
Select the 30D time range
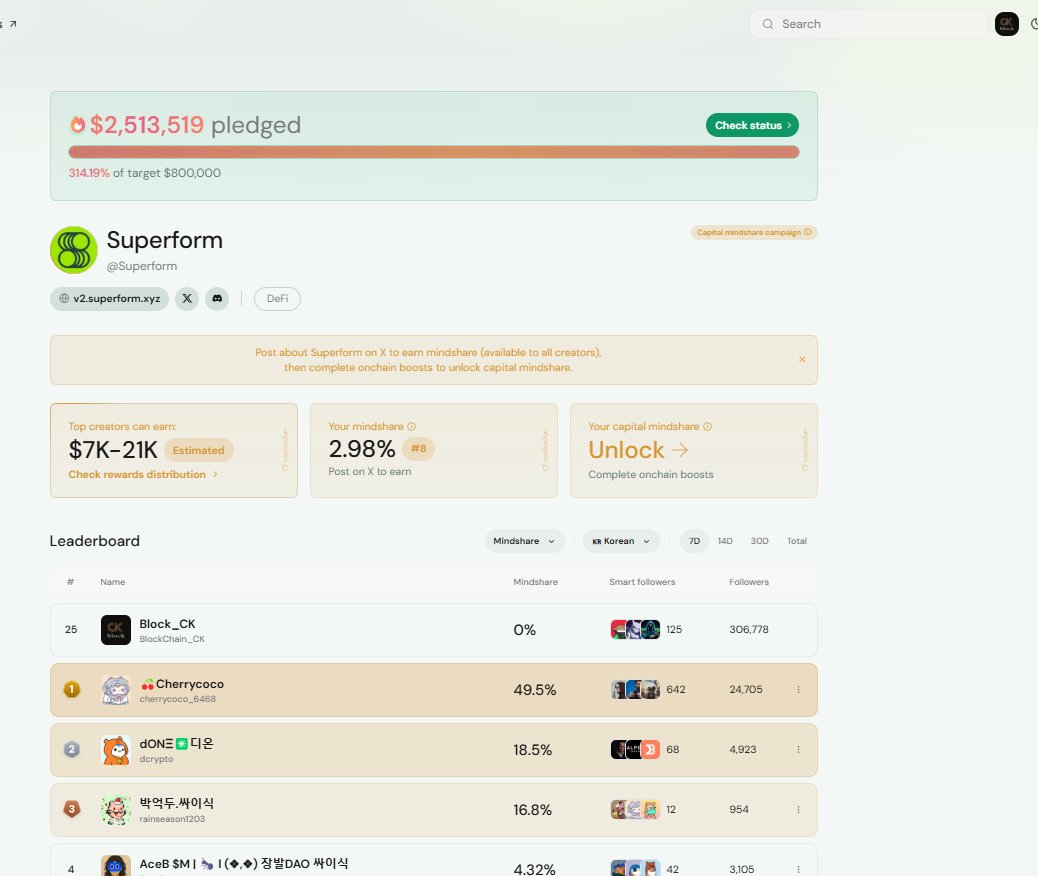tap(759, 541)
